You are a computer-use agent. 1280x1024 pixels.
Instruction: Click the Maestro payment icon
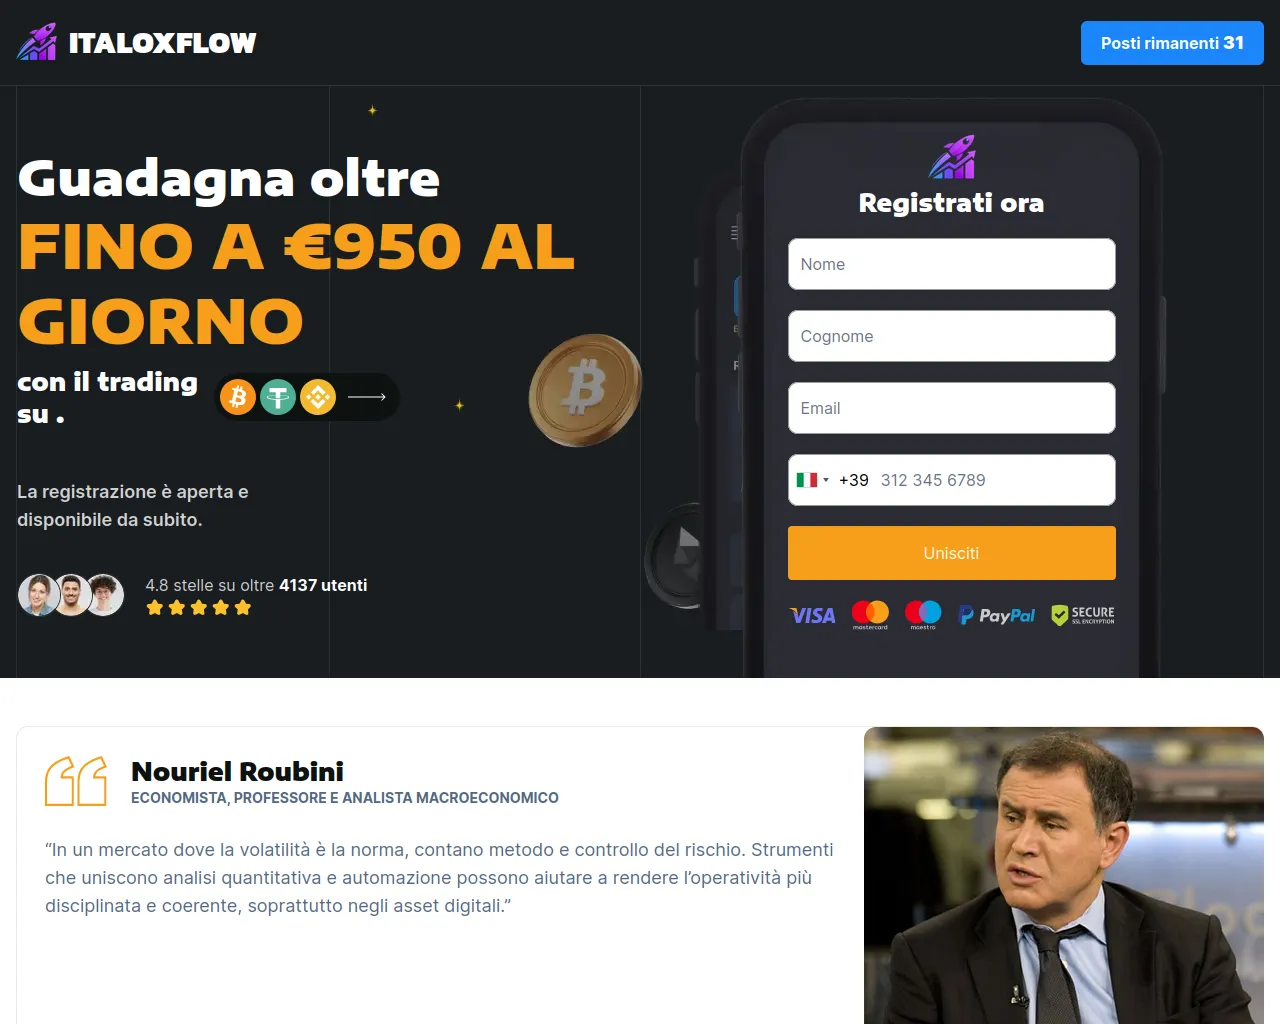(923, 614)
